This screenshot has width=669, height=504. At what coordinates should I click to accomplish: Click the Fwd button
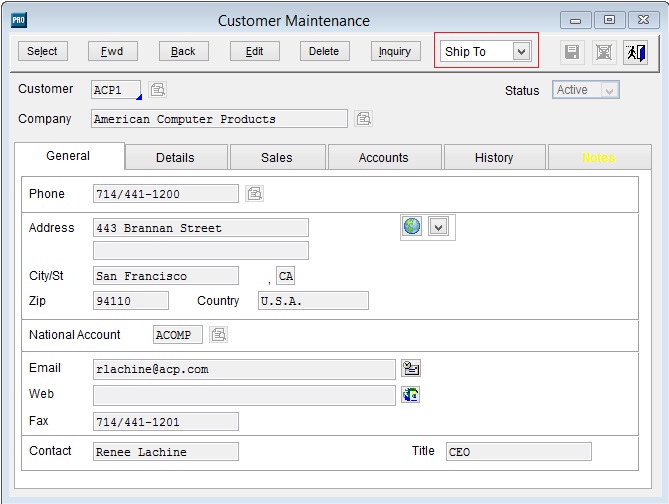113,51
